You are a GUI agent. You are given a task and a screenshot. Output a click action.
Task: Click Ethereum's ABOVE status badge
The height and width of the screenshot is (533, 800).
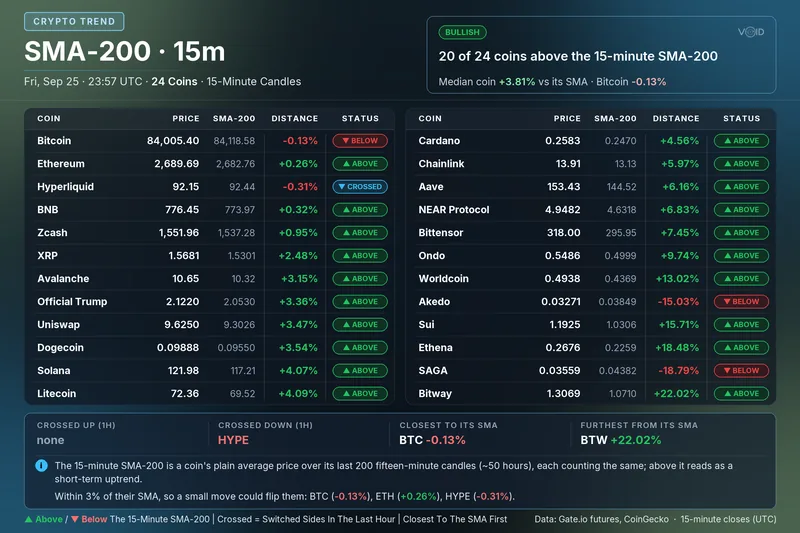(x=360, y=164)
